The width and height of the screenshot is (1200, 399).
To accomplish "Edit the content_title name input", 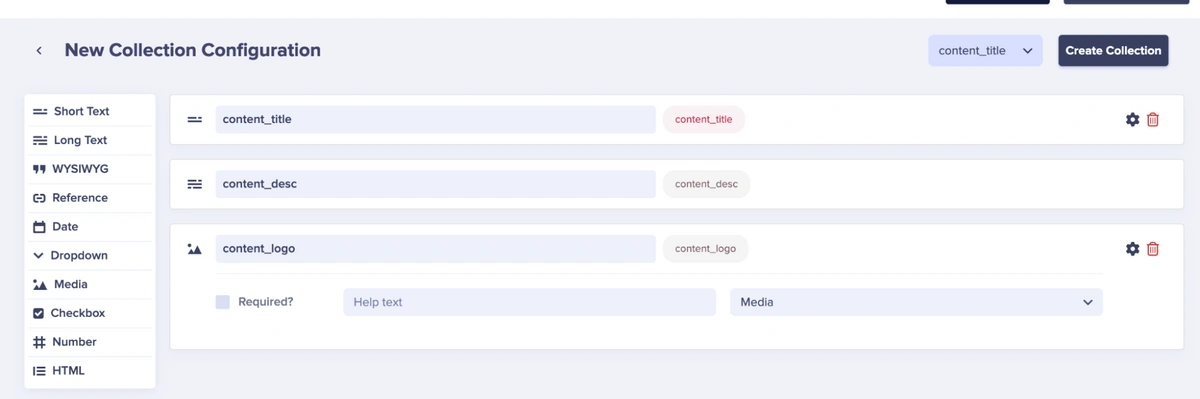I will 435,119.
